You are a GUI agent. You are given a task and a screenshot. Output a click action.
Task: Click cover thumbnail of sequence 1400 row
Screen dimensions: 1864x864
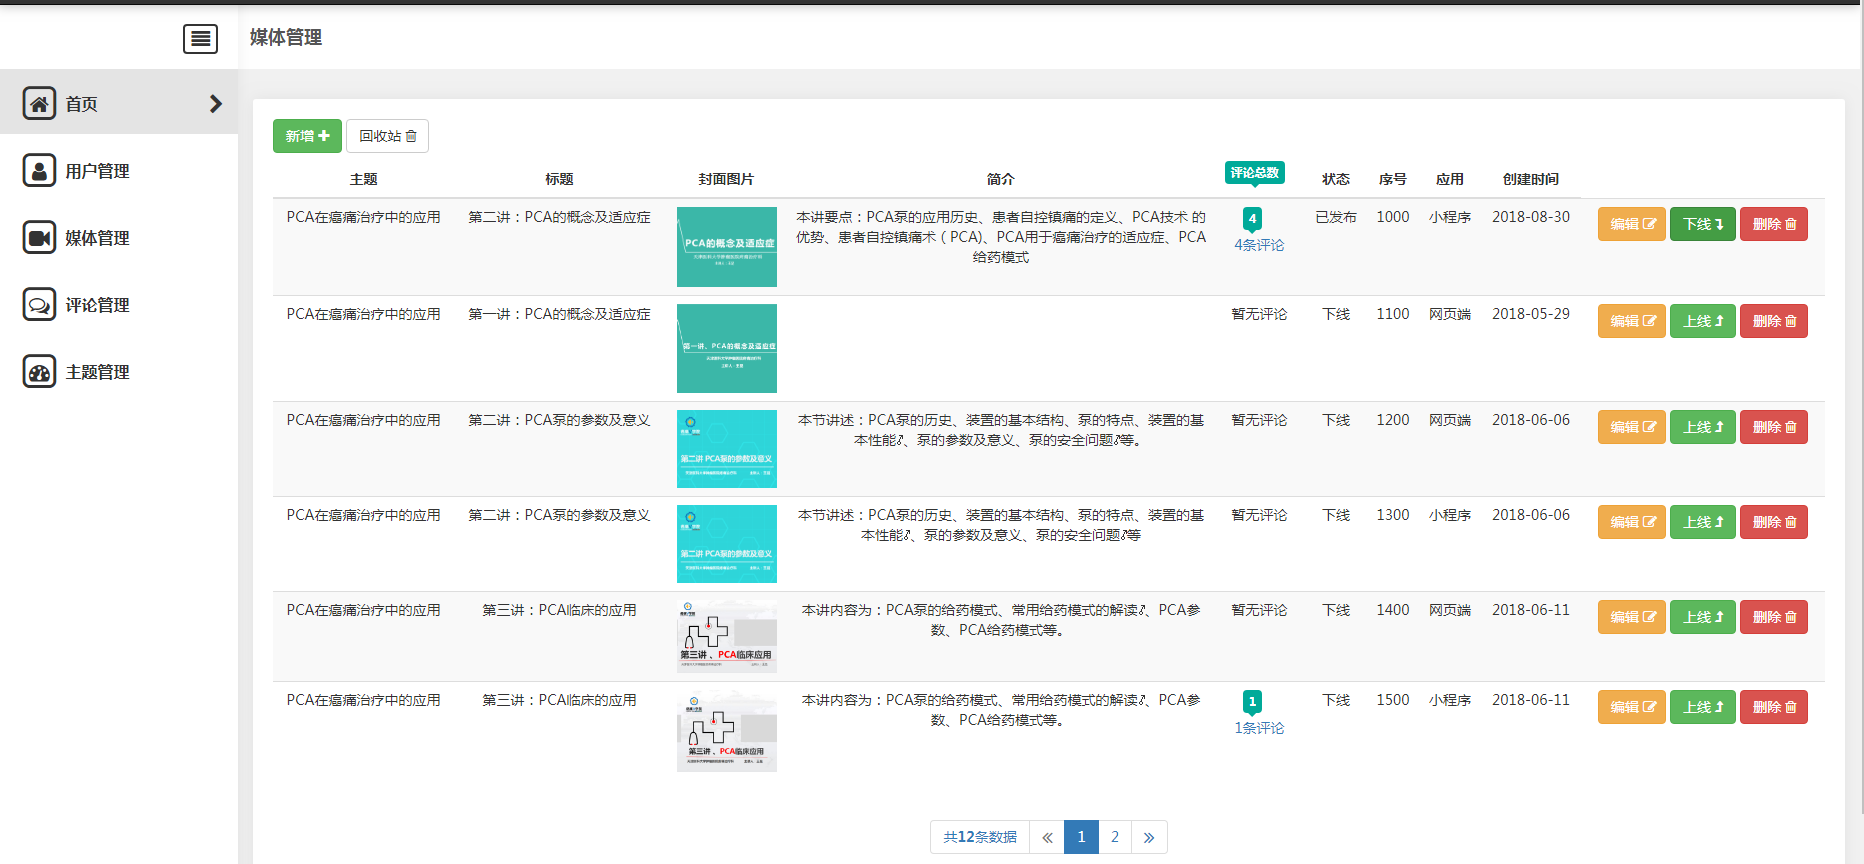[726, 636]
